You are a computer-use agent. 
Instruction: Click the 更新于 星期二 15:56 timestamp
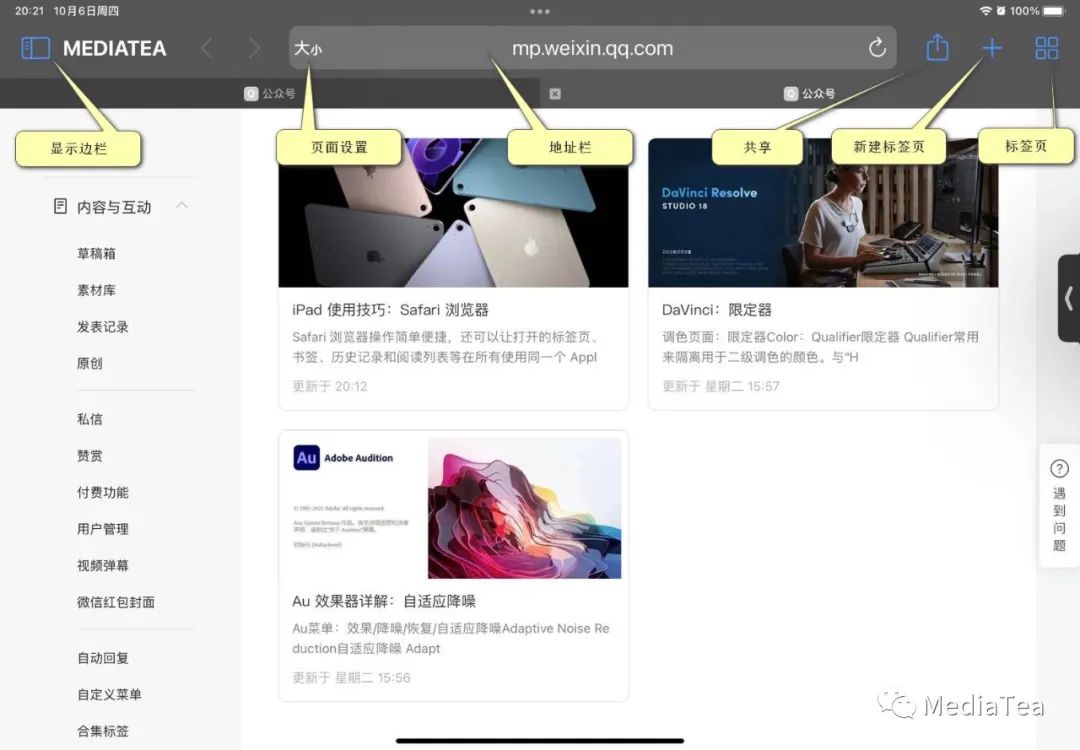tap(351, 678)
